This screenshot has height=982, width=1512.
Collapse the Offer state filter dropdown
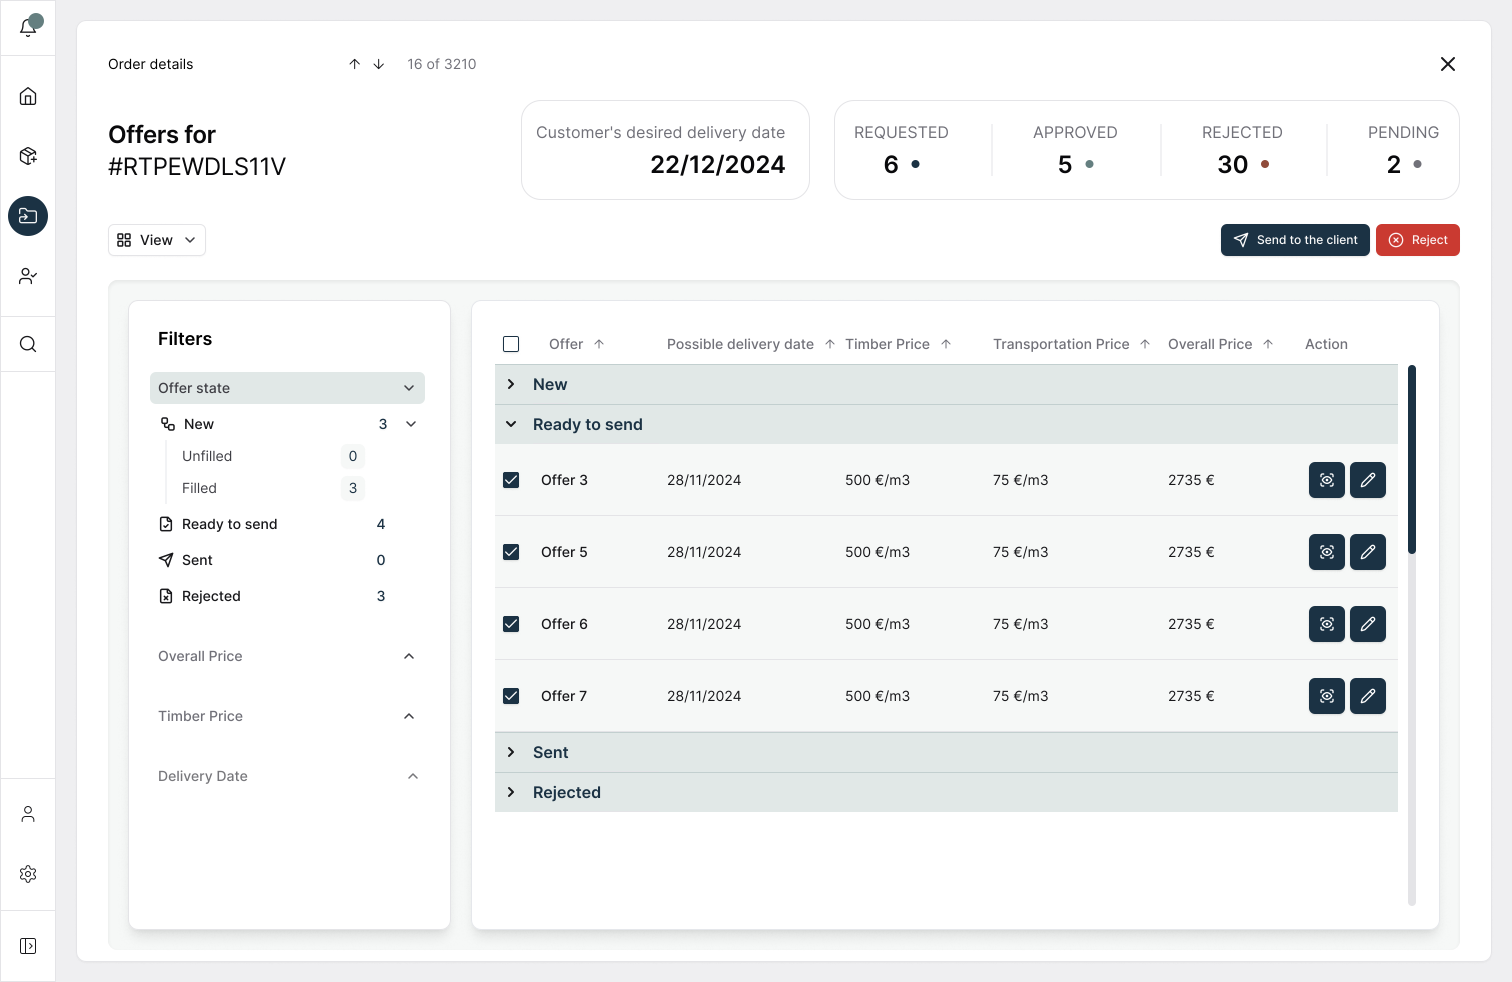287,388
